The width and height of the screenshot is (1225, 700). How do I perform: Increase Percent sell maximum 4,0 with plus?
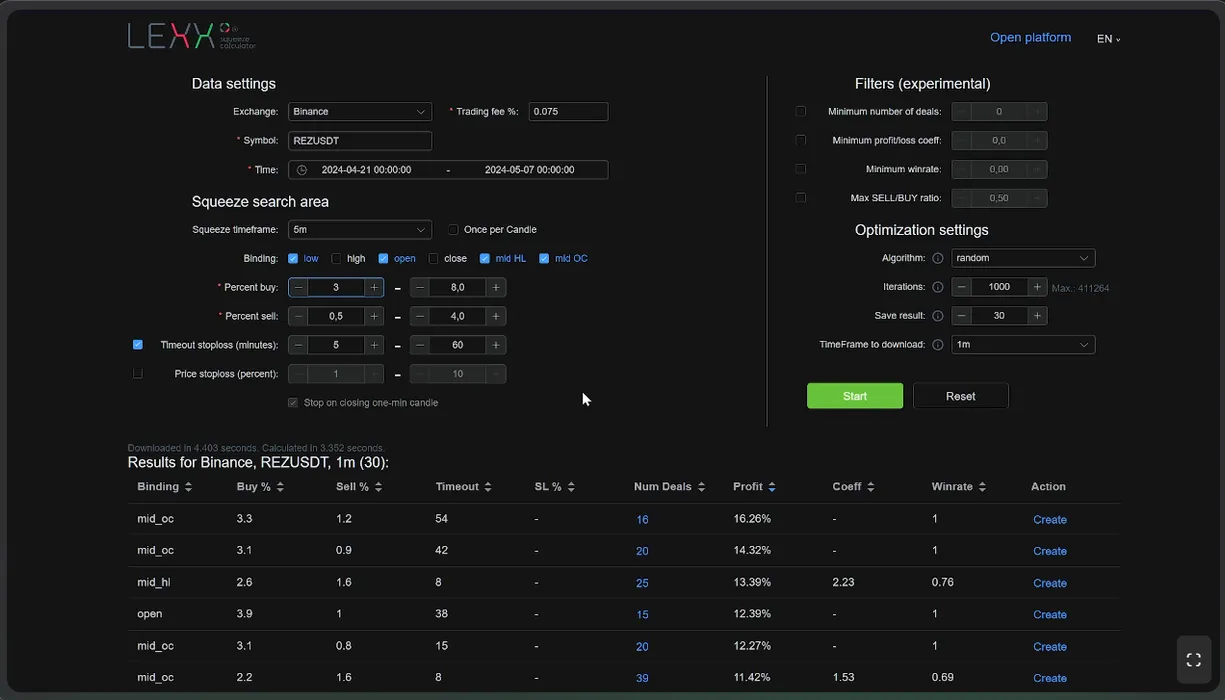pos(496,316)
